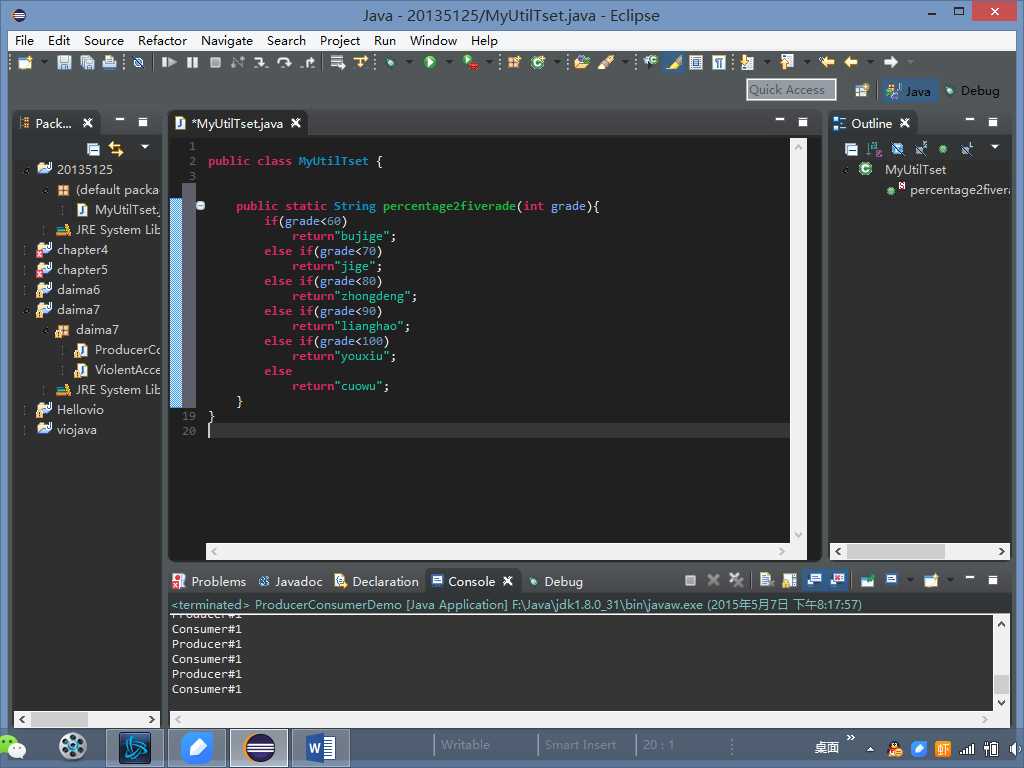Screen dimensions: 1024x768
Task: Click the Open Type folder icon
Action: coord(582,63)
